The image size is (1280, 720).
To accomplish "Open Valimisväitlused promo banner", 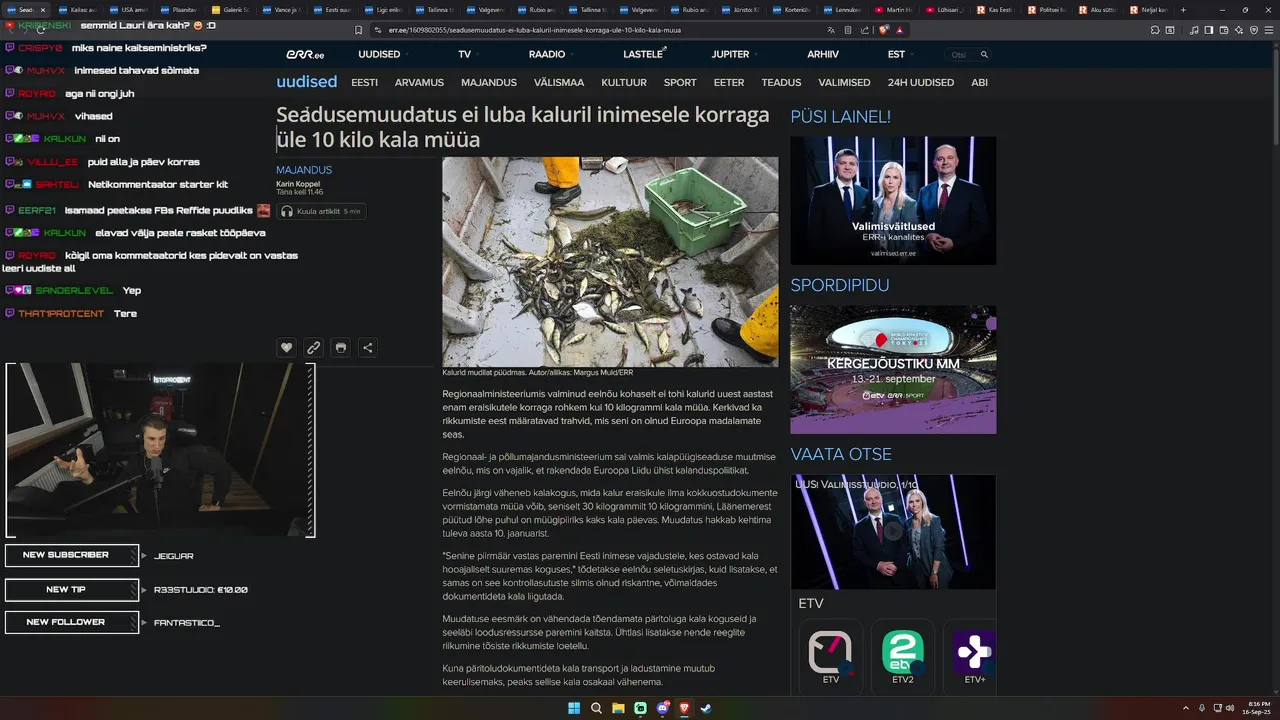I will click(893, 201).
